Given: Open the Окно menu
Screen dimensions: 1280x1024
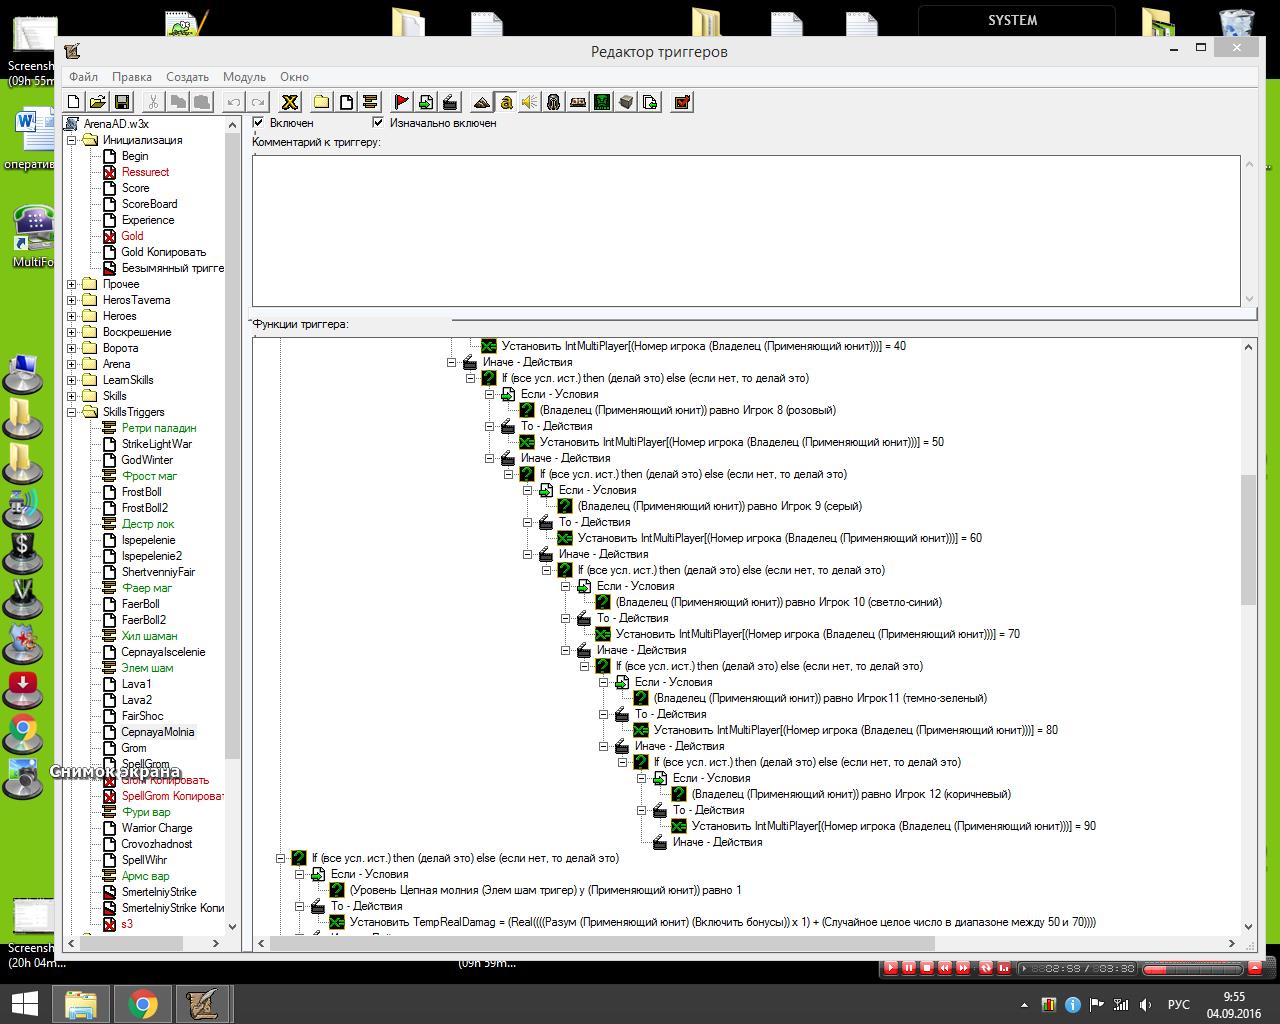Looking at the screenshot, I should click(294, 77).
